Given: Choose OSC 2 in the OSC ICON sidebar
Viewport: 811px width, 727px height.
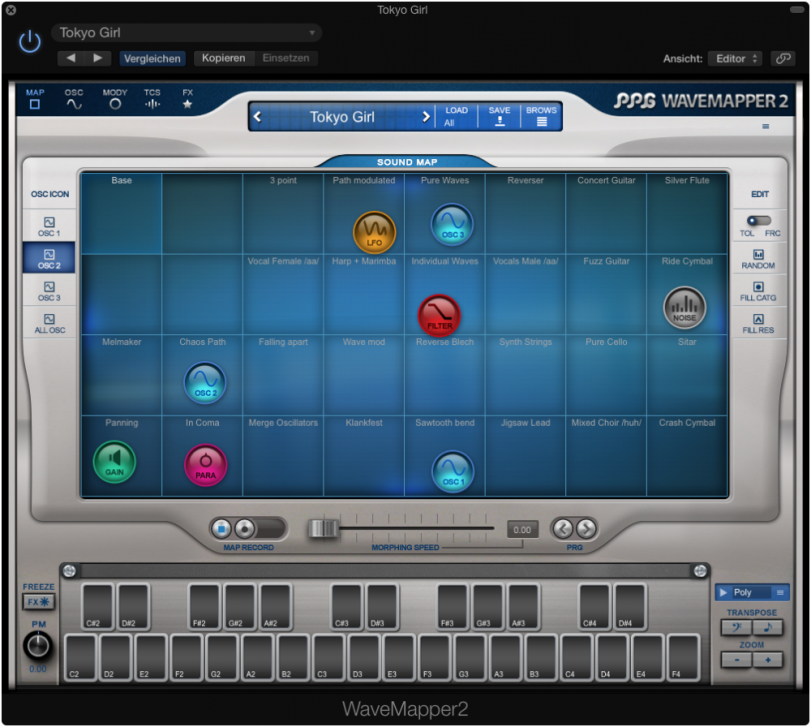Looking at the screenshot, I should (x=49, y=259).
